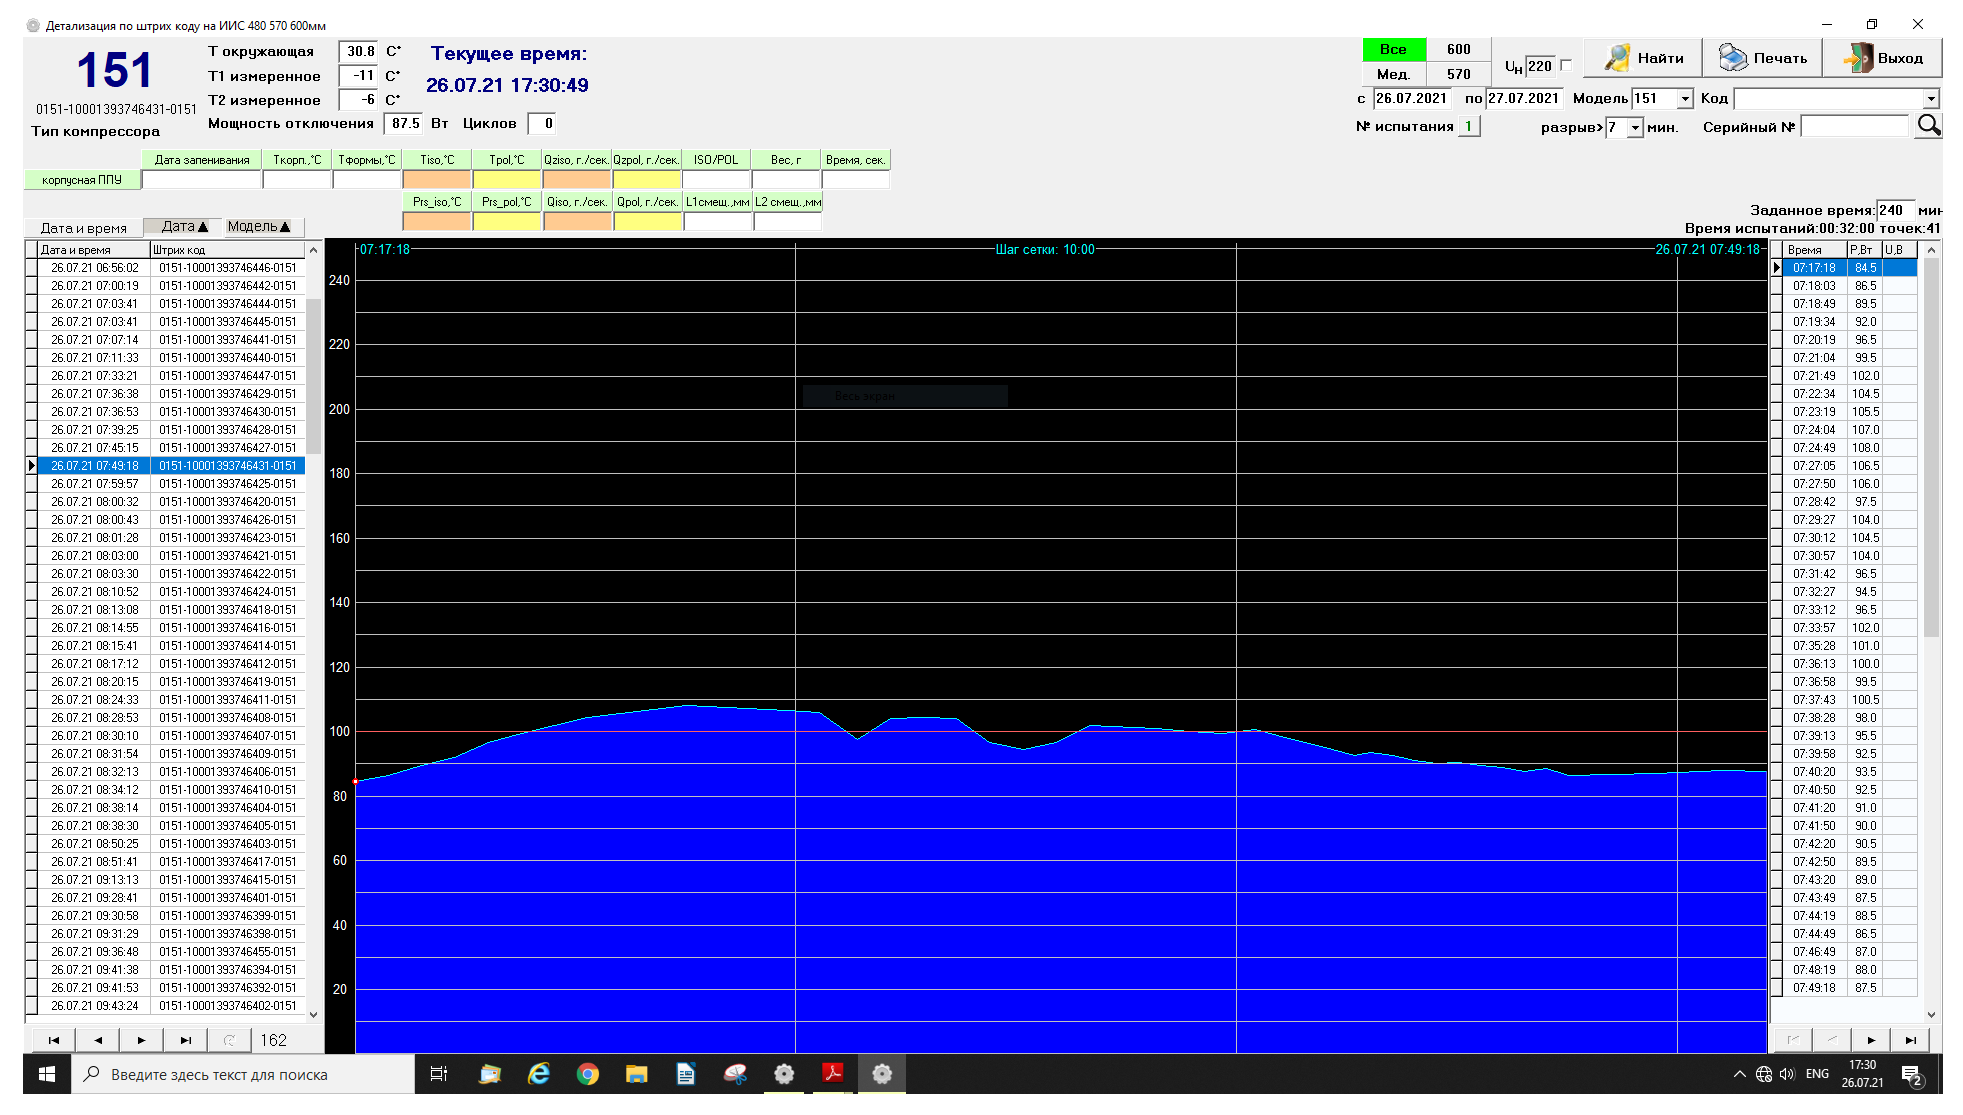Select the Мед. filter toggle
Screen dimensions: 1963x1115
1393,74
